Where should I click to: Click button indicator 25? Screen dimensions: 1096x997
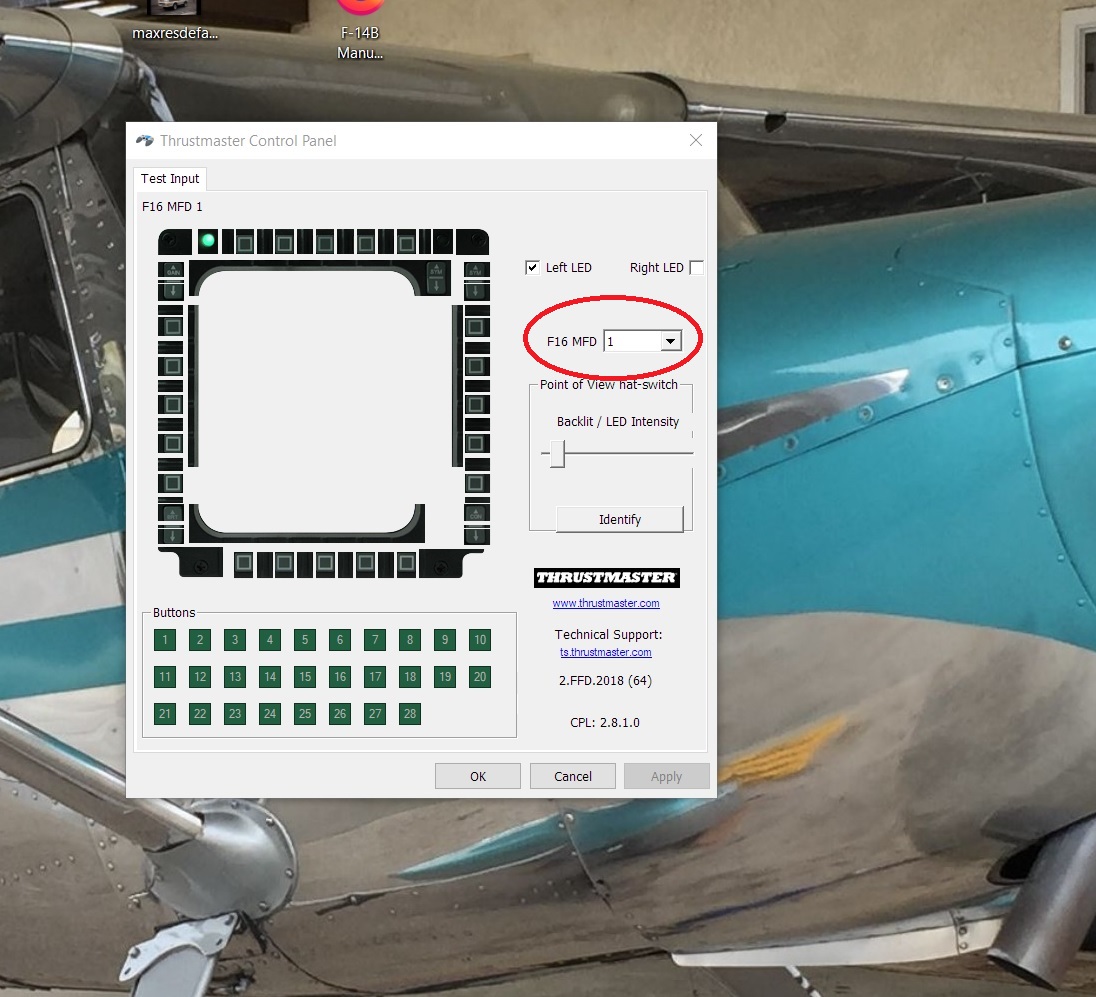tap(305, 713)
